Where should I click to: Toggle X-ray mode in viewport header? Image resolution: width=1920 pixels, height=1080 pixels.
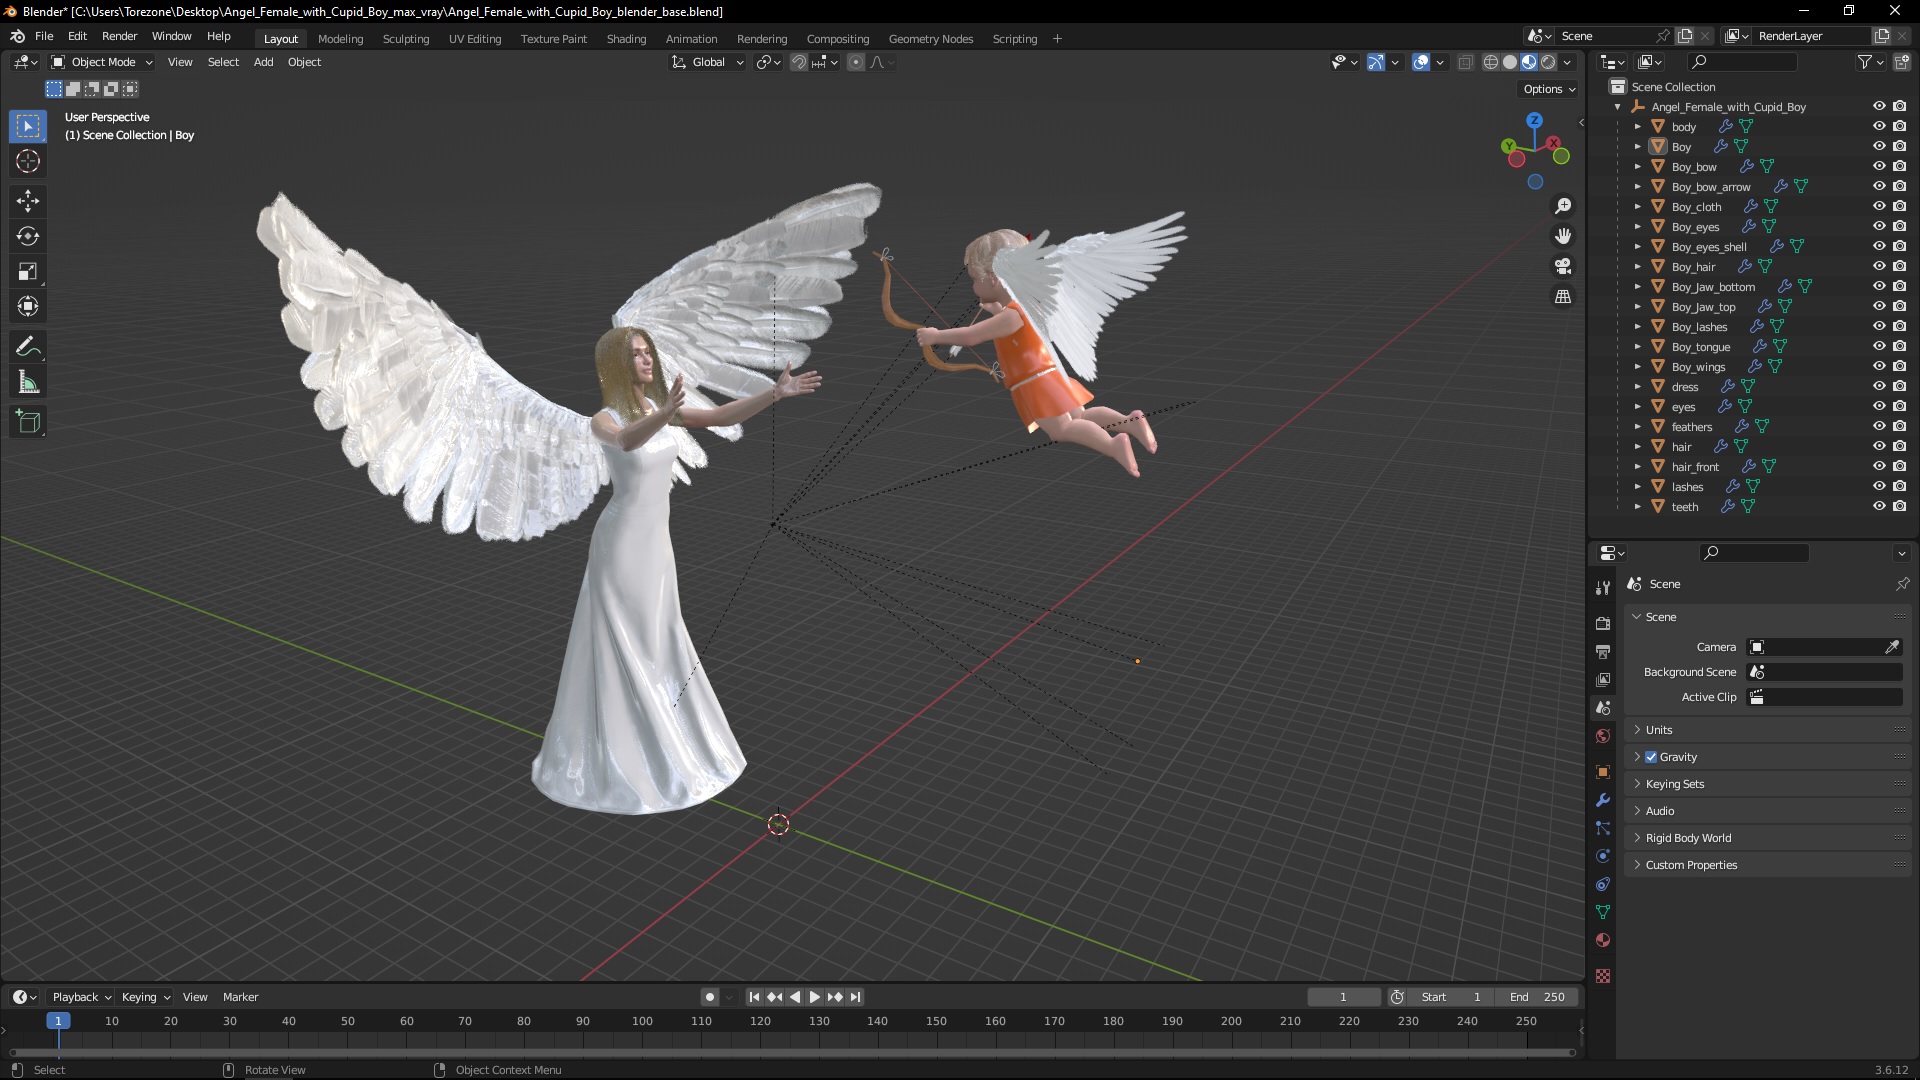point(1466,62)
